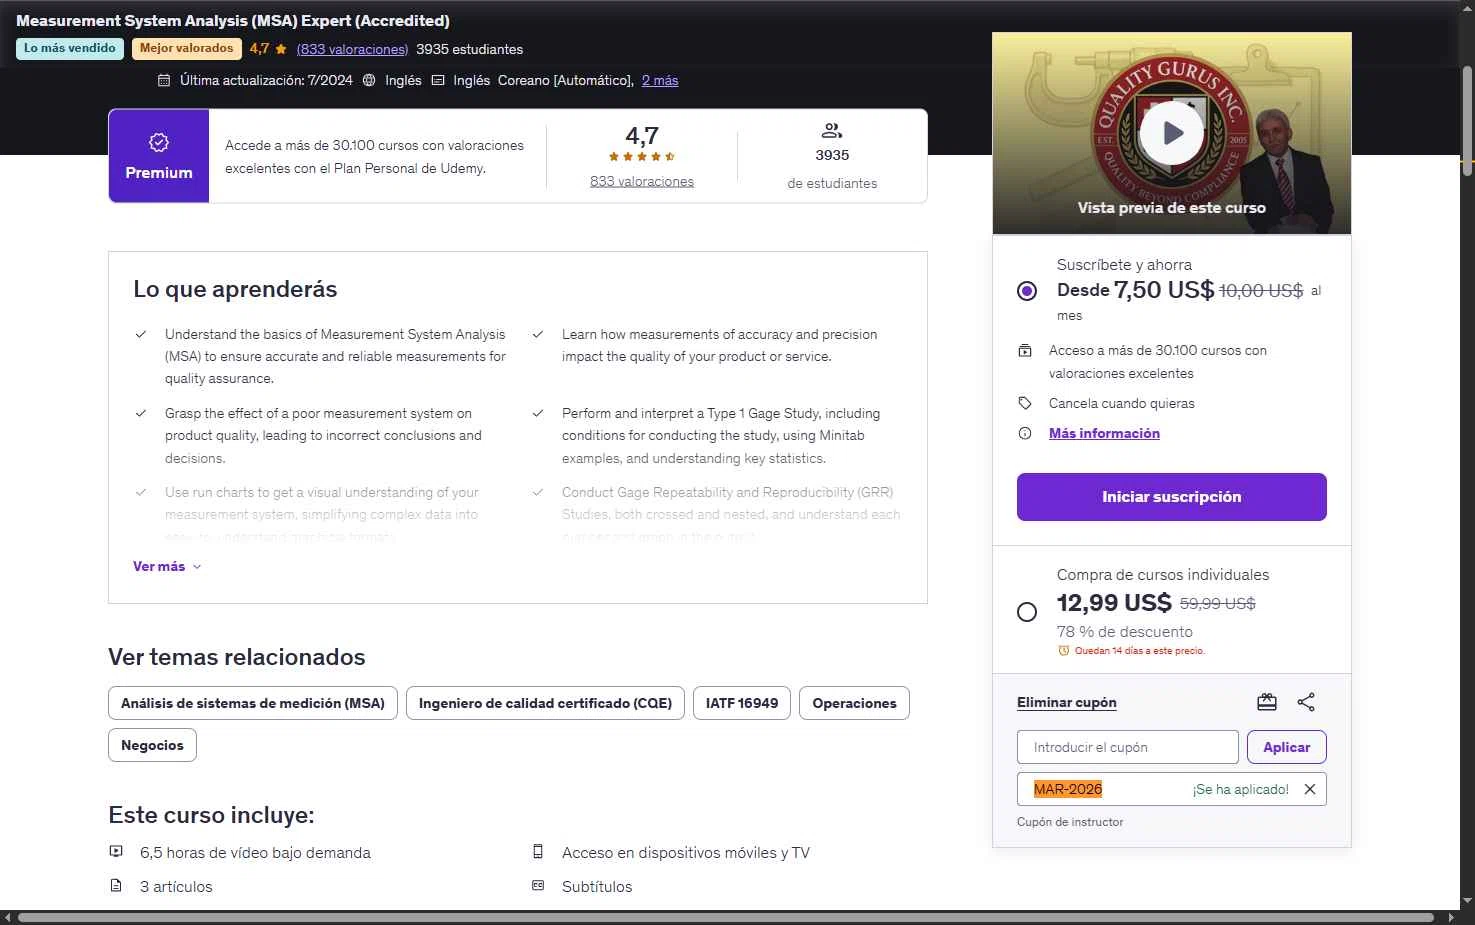The height and width of the screenshot is (925, 1475).
Task: Click the 3935 estudiantes text in the header
Action: (x=469, y=49)
